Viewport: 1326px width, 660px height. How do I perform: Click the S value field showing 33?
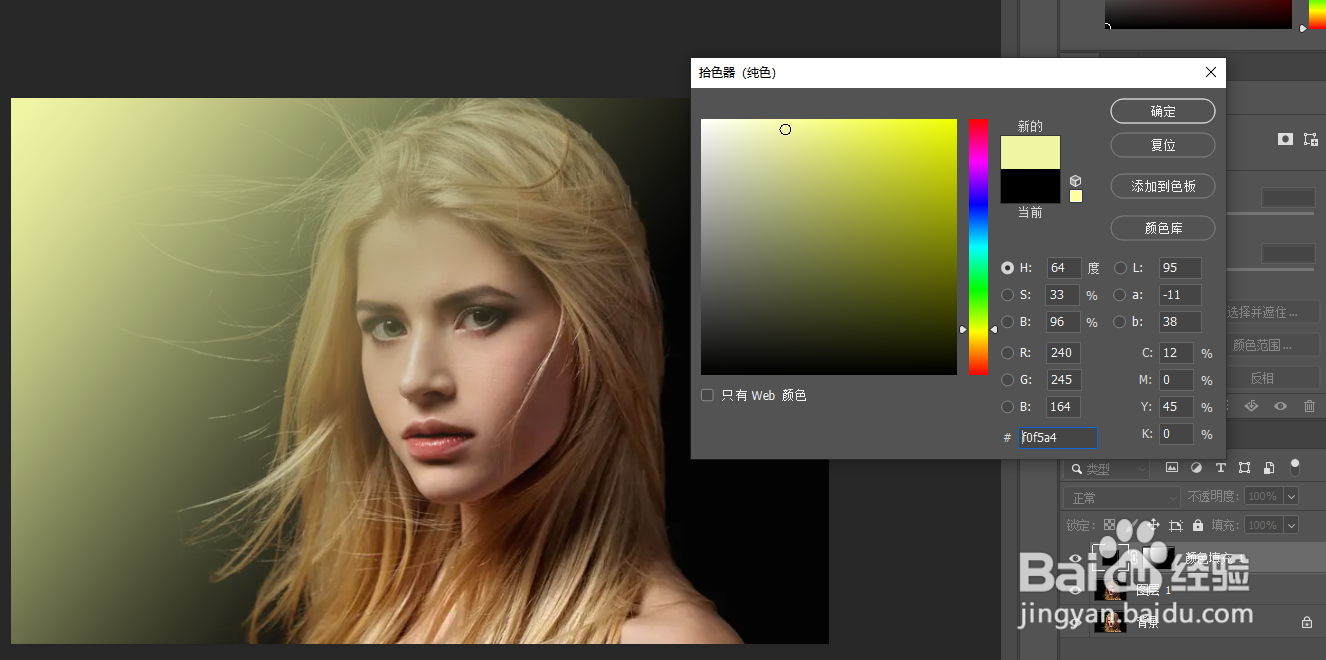pos(1062,295)
